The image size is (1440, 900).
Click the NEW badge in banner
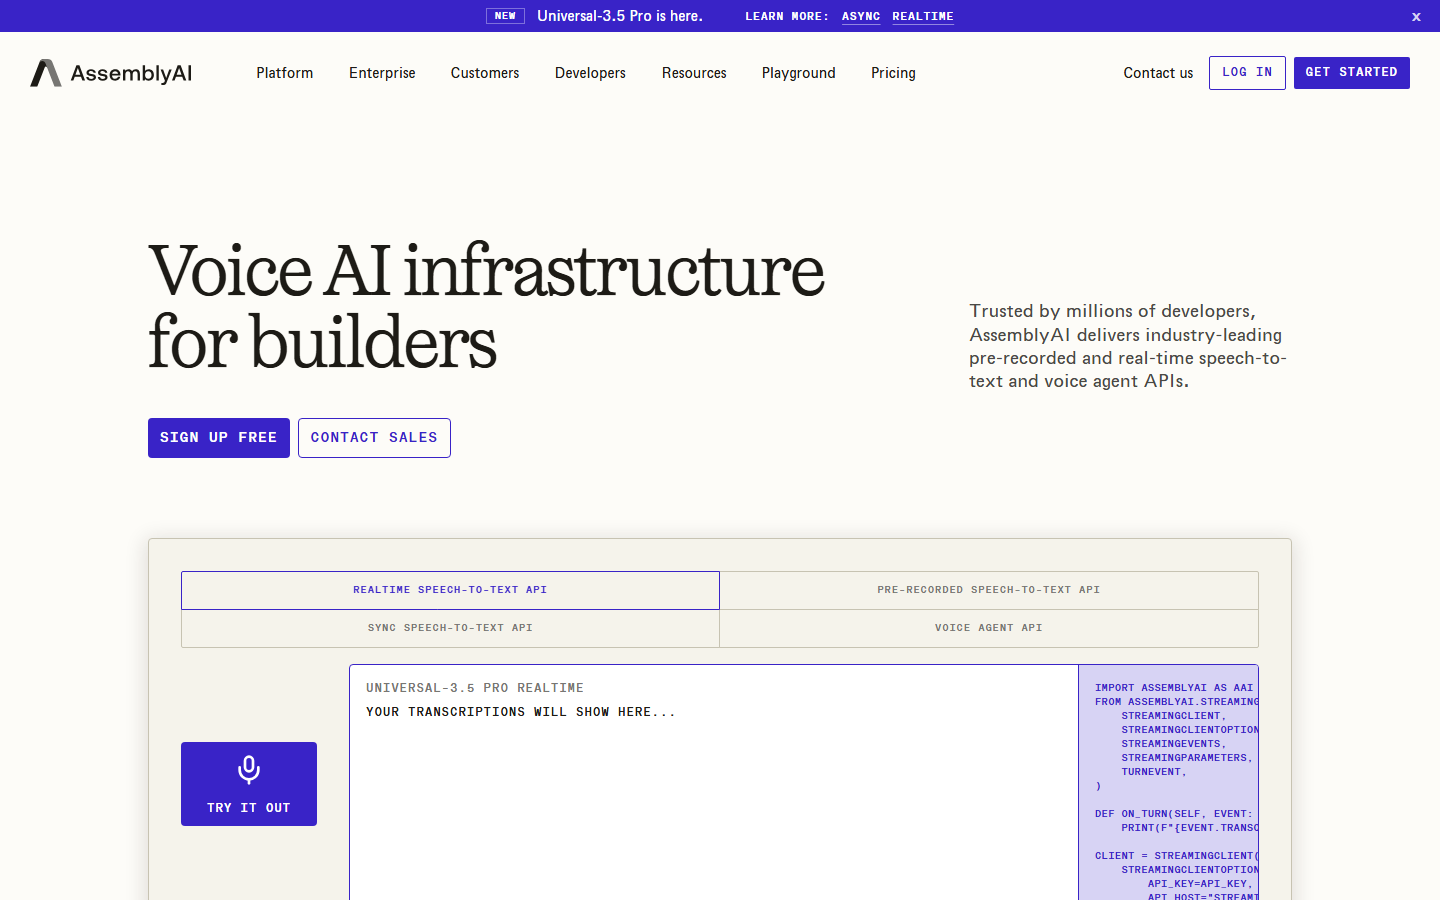505,16
